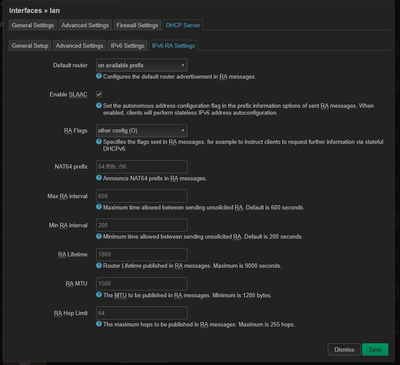
Task: Click help icon under NAT64 prefix
Action: pos(99,178)
